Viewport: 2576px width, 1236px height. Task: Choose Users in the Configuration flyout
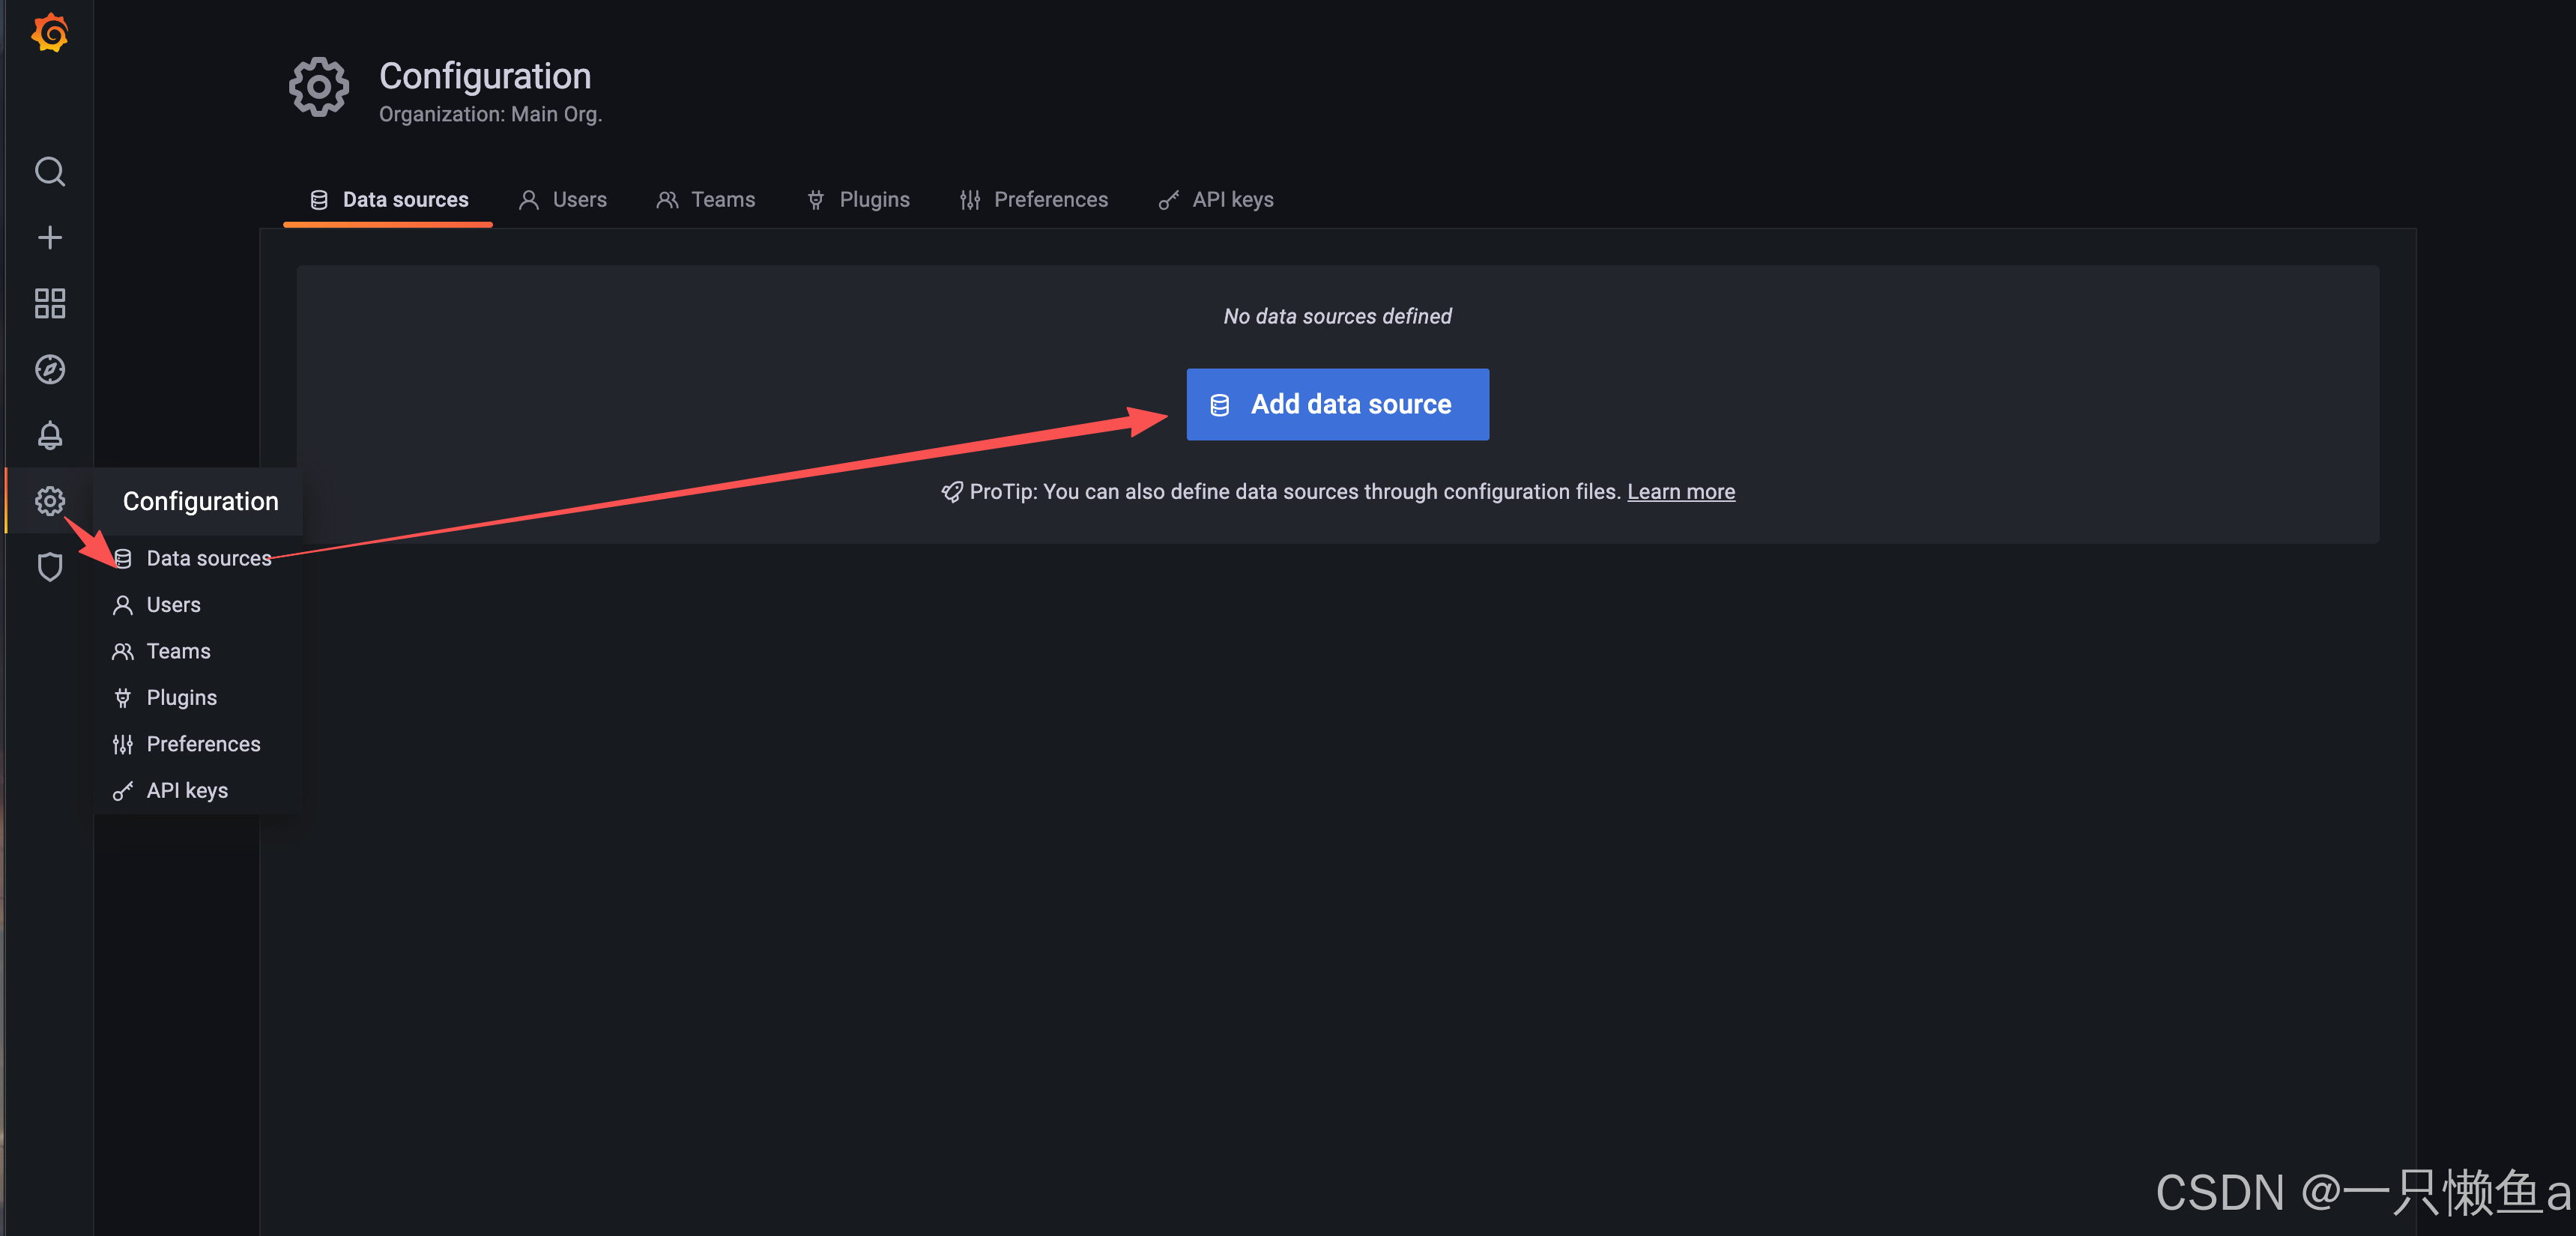[x=173, y=605]
